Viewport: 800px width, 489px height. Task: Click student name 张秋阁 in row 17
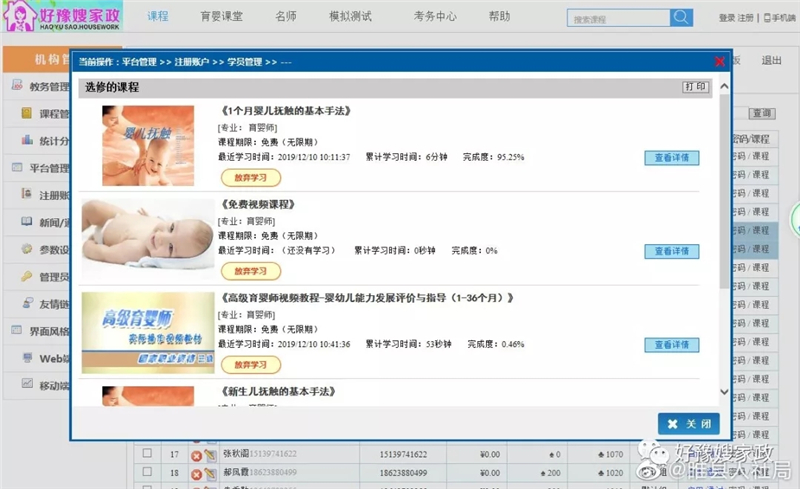pyautogui.click(x=236, y=453)
